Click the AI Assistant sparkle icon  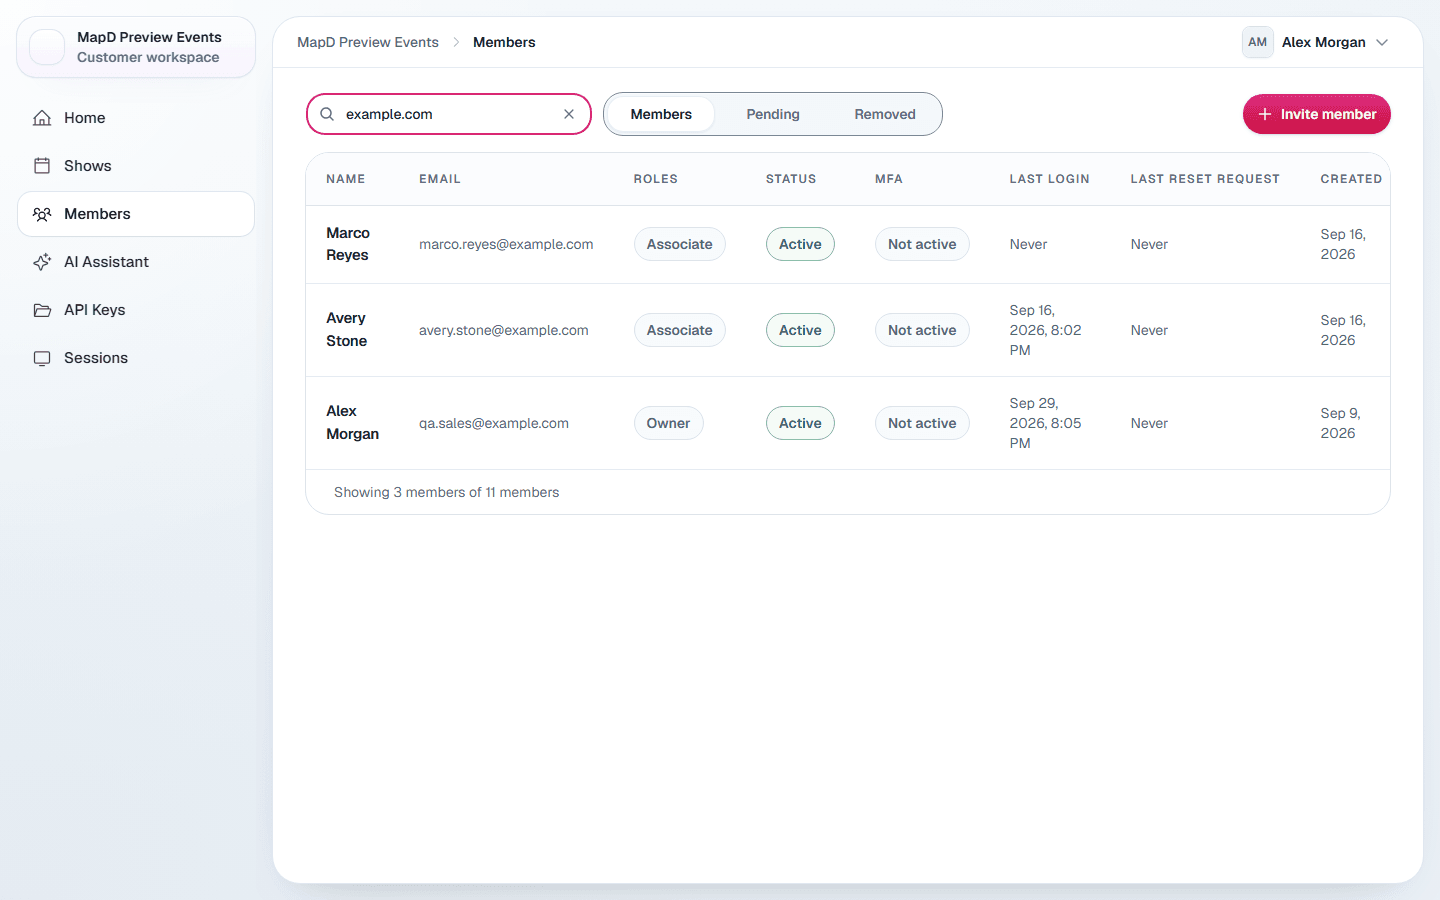coord(42,262)
